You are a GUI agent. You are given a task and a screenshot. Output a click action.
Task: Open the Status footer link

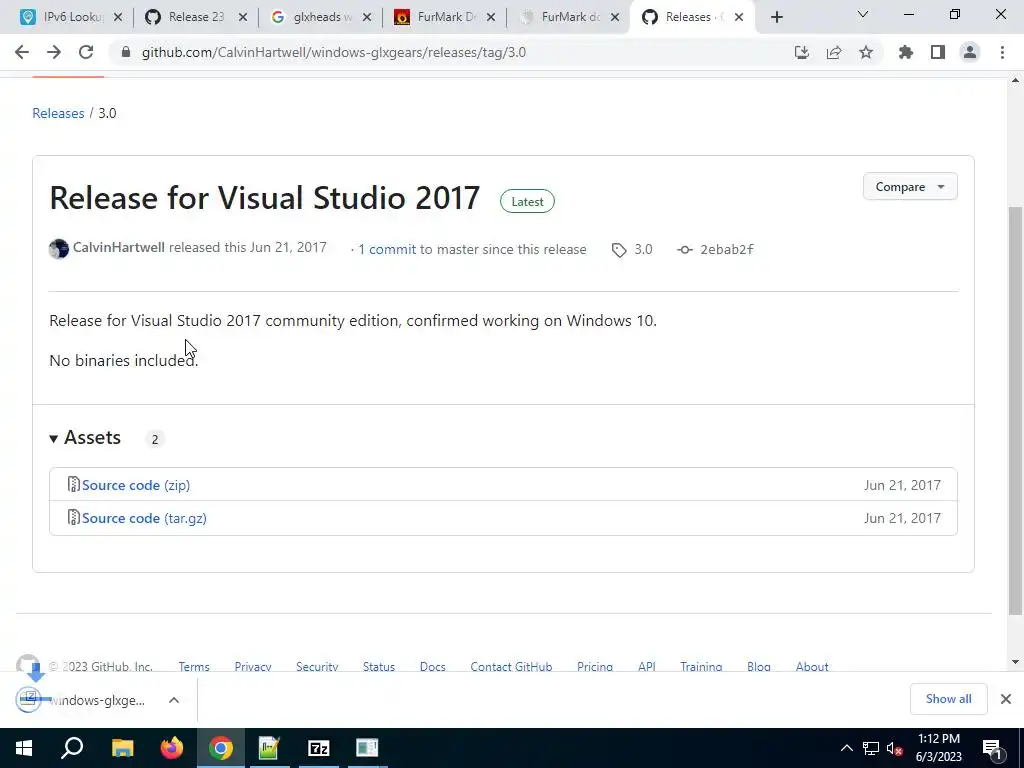379,666
